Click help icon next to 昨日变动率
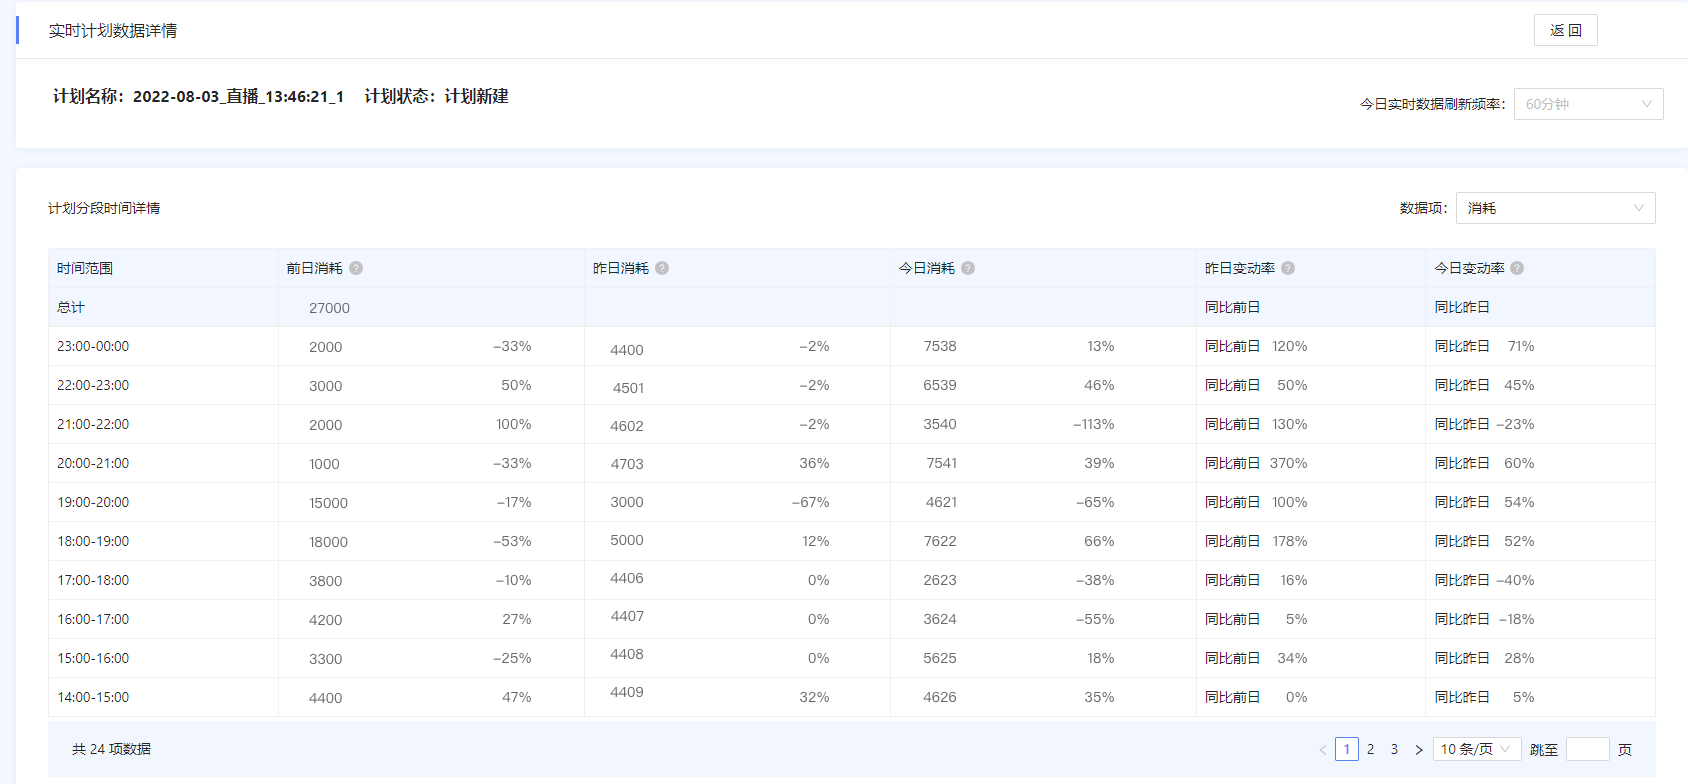This screenshot has width=1688, height=784. tap(1288, 268)
